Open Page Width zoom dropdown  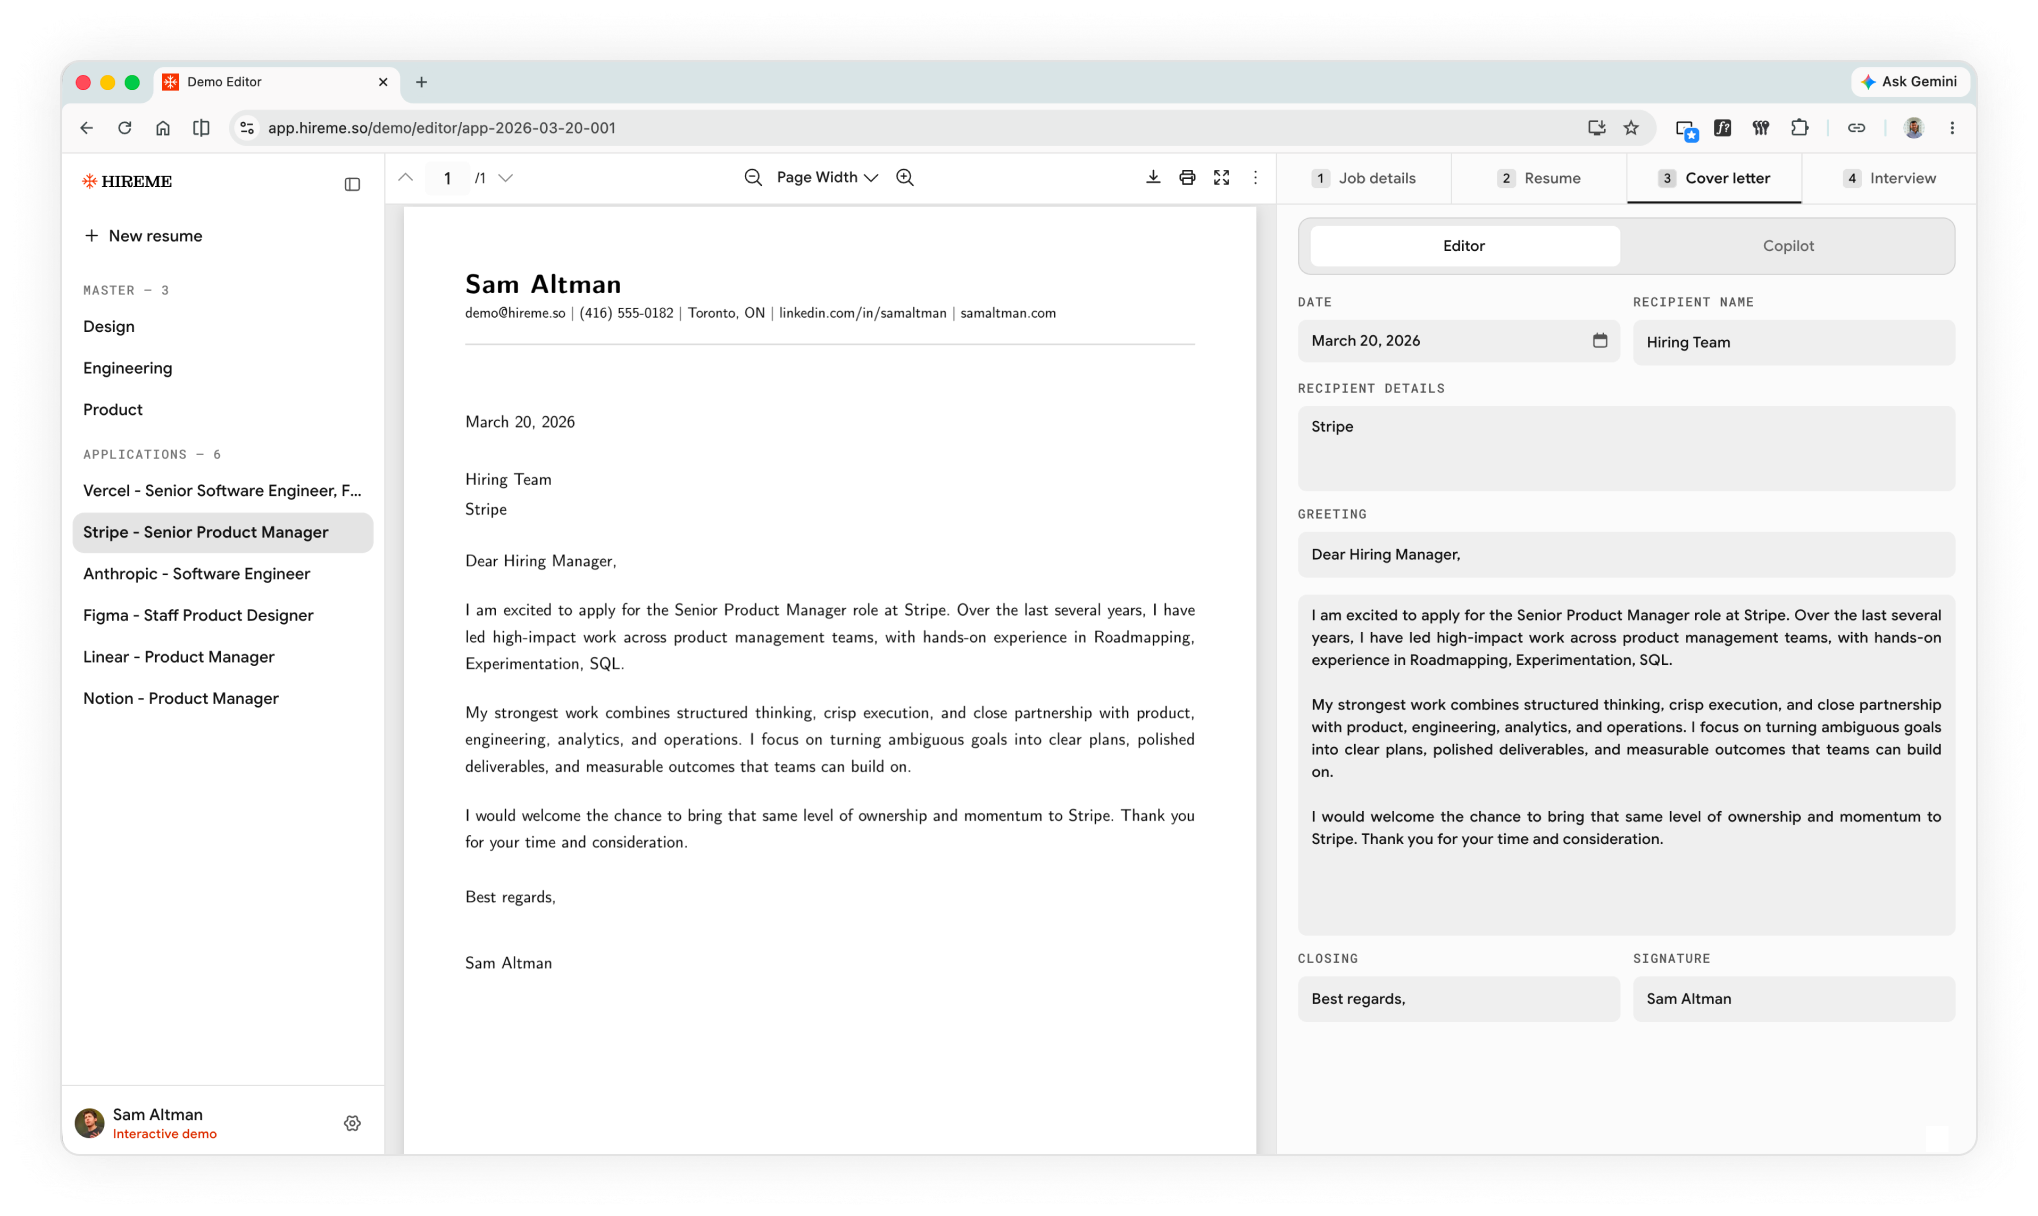pos(827,177)
